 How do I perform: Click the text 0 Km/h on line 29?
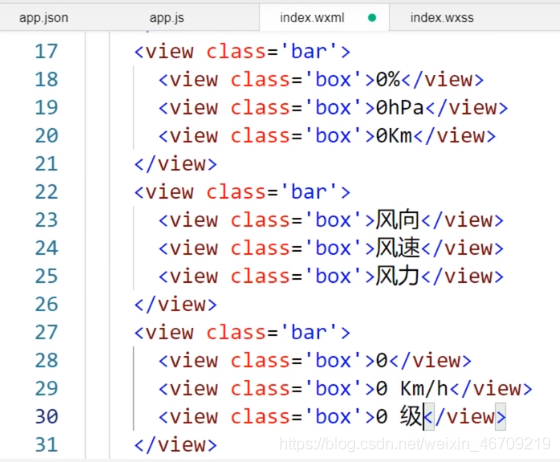412,388
